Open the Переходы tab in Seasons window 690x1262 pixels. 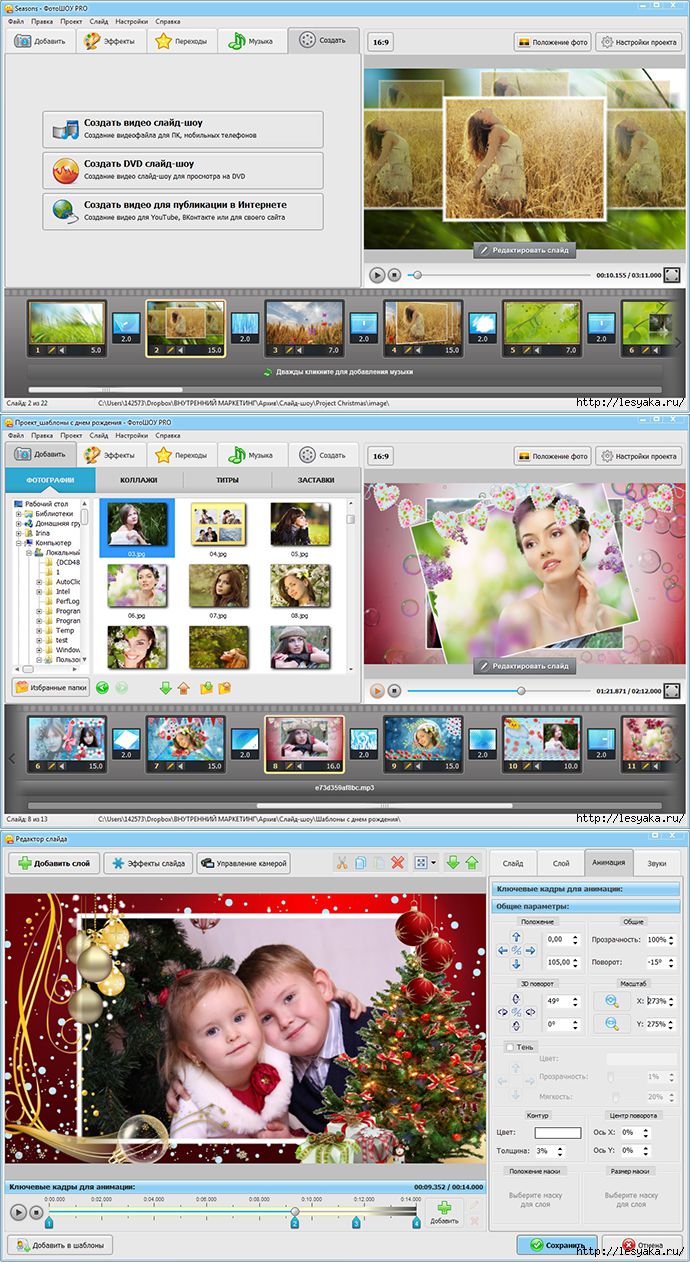[182, 41]
